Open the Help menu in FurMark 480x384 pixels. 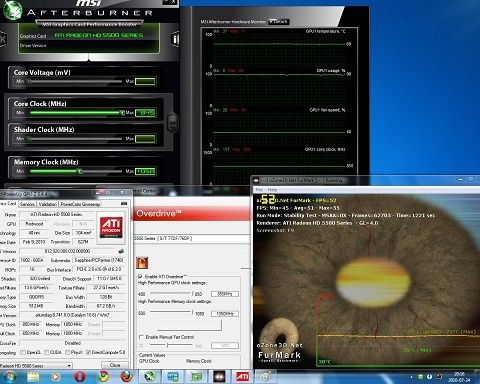pos(272,189)
